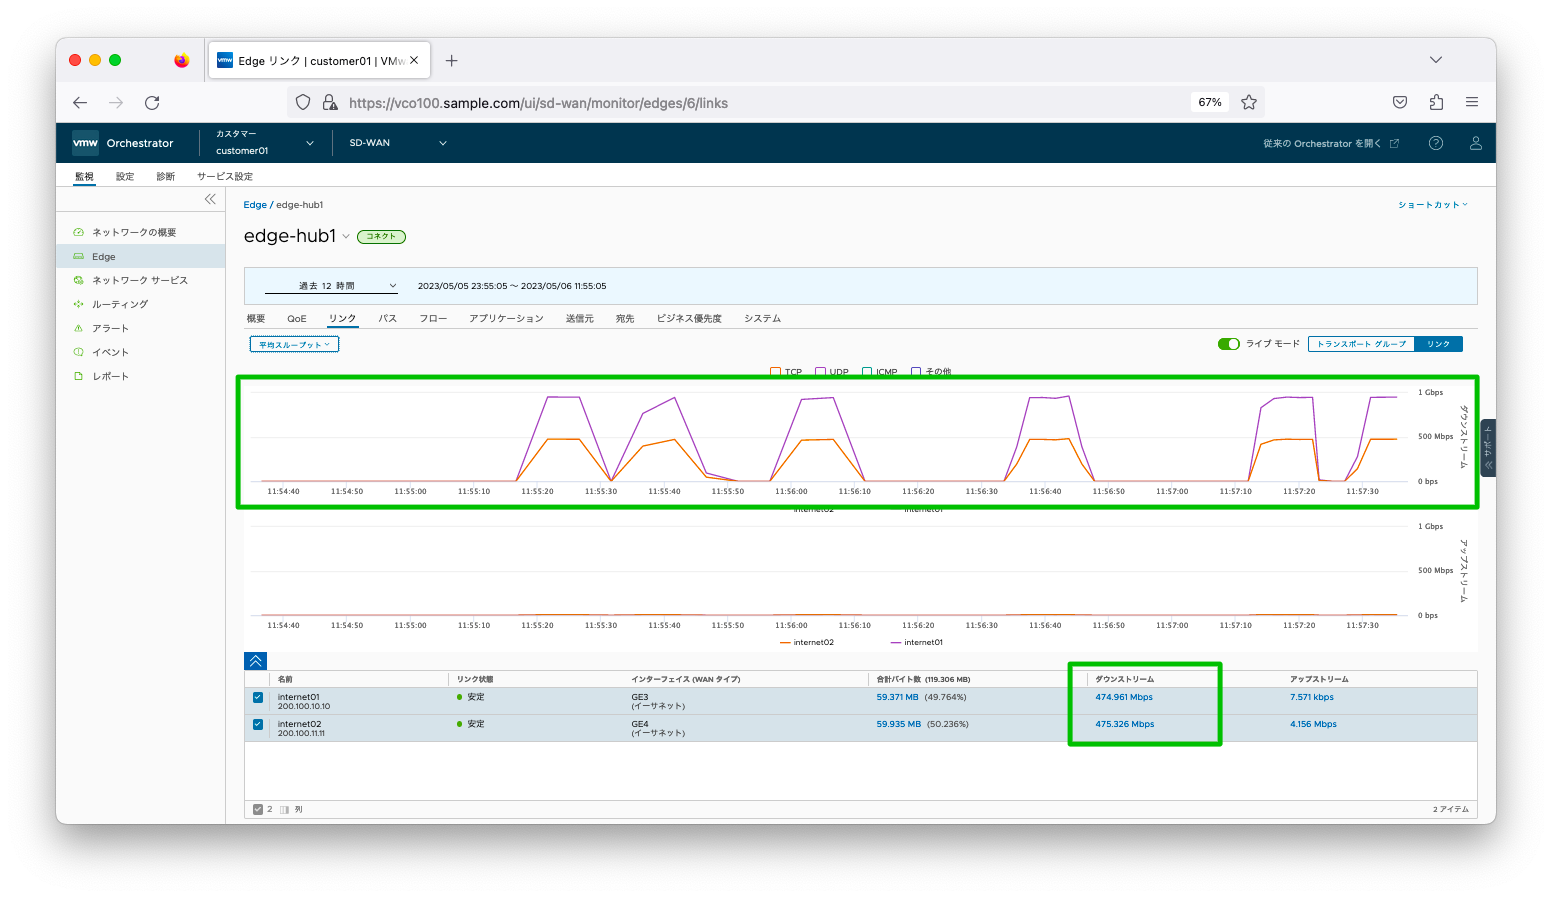Screen dimensions: 1552x898
Task: Collapse the left sidebar with double chevron
Action: click(x=210, y=199)
